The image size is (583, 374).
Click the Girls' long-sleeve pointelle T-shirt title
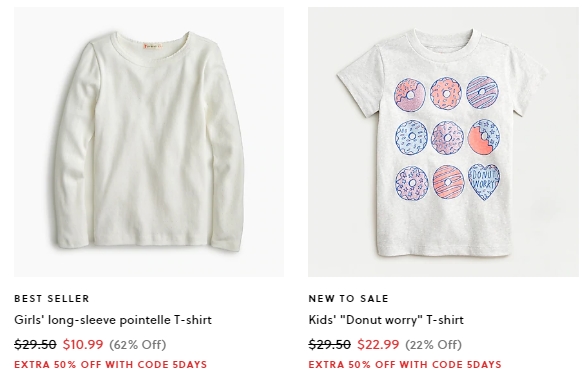click(113, 320)
